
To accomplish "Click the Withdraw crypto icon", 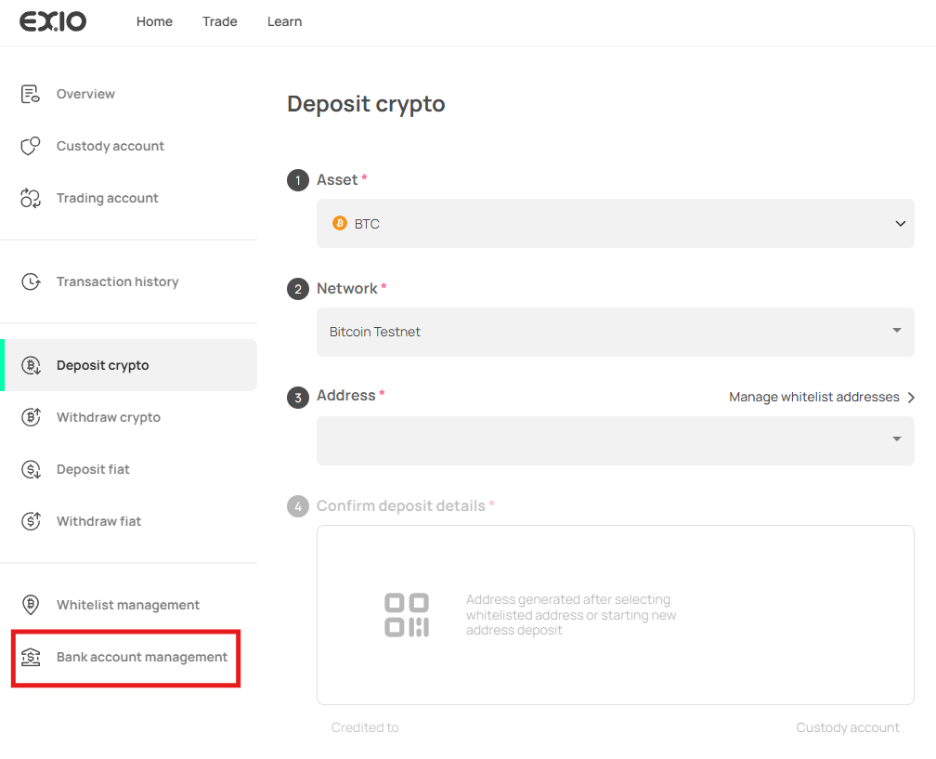I will 30,418.
